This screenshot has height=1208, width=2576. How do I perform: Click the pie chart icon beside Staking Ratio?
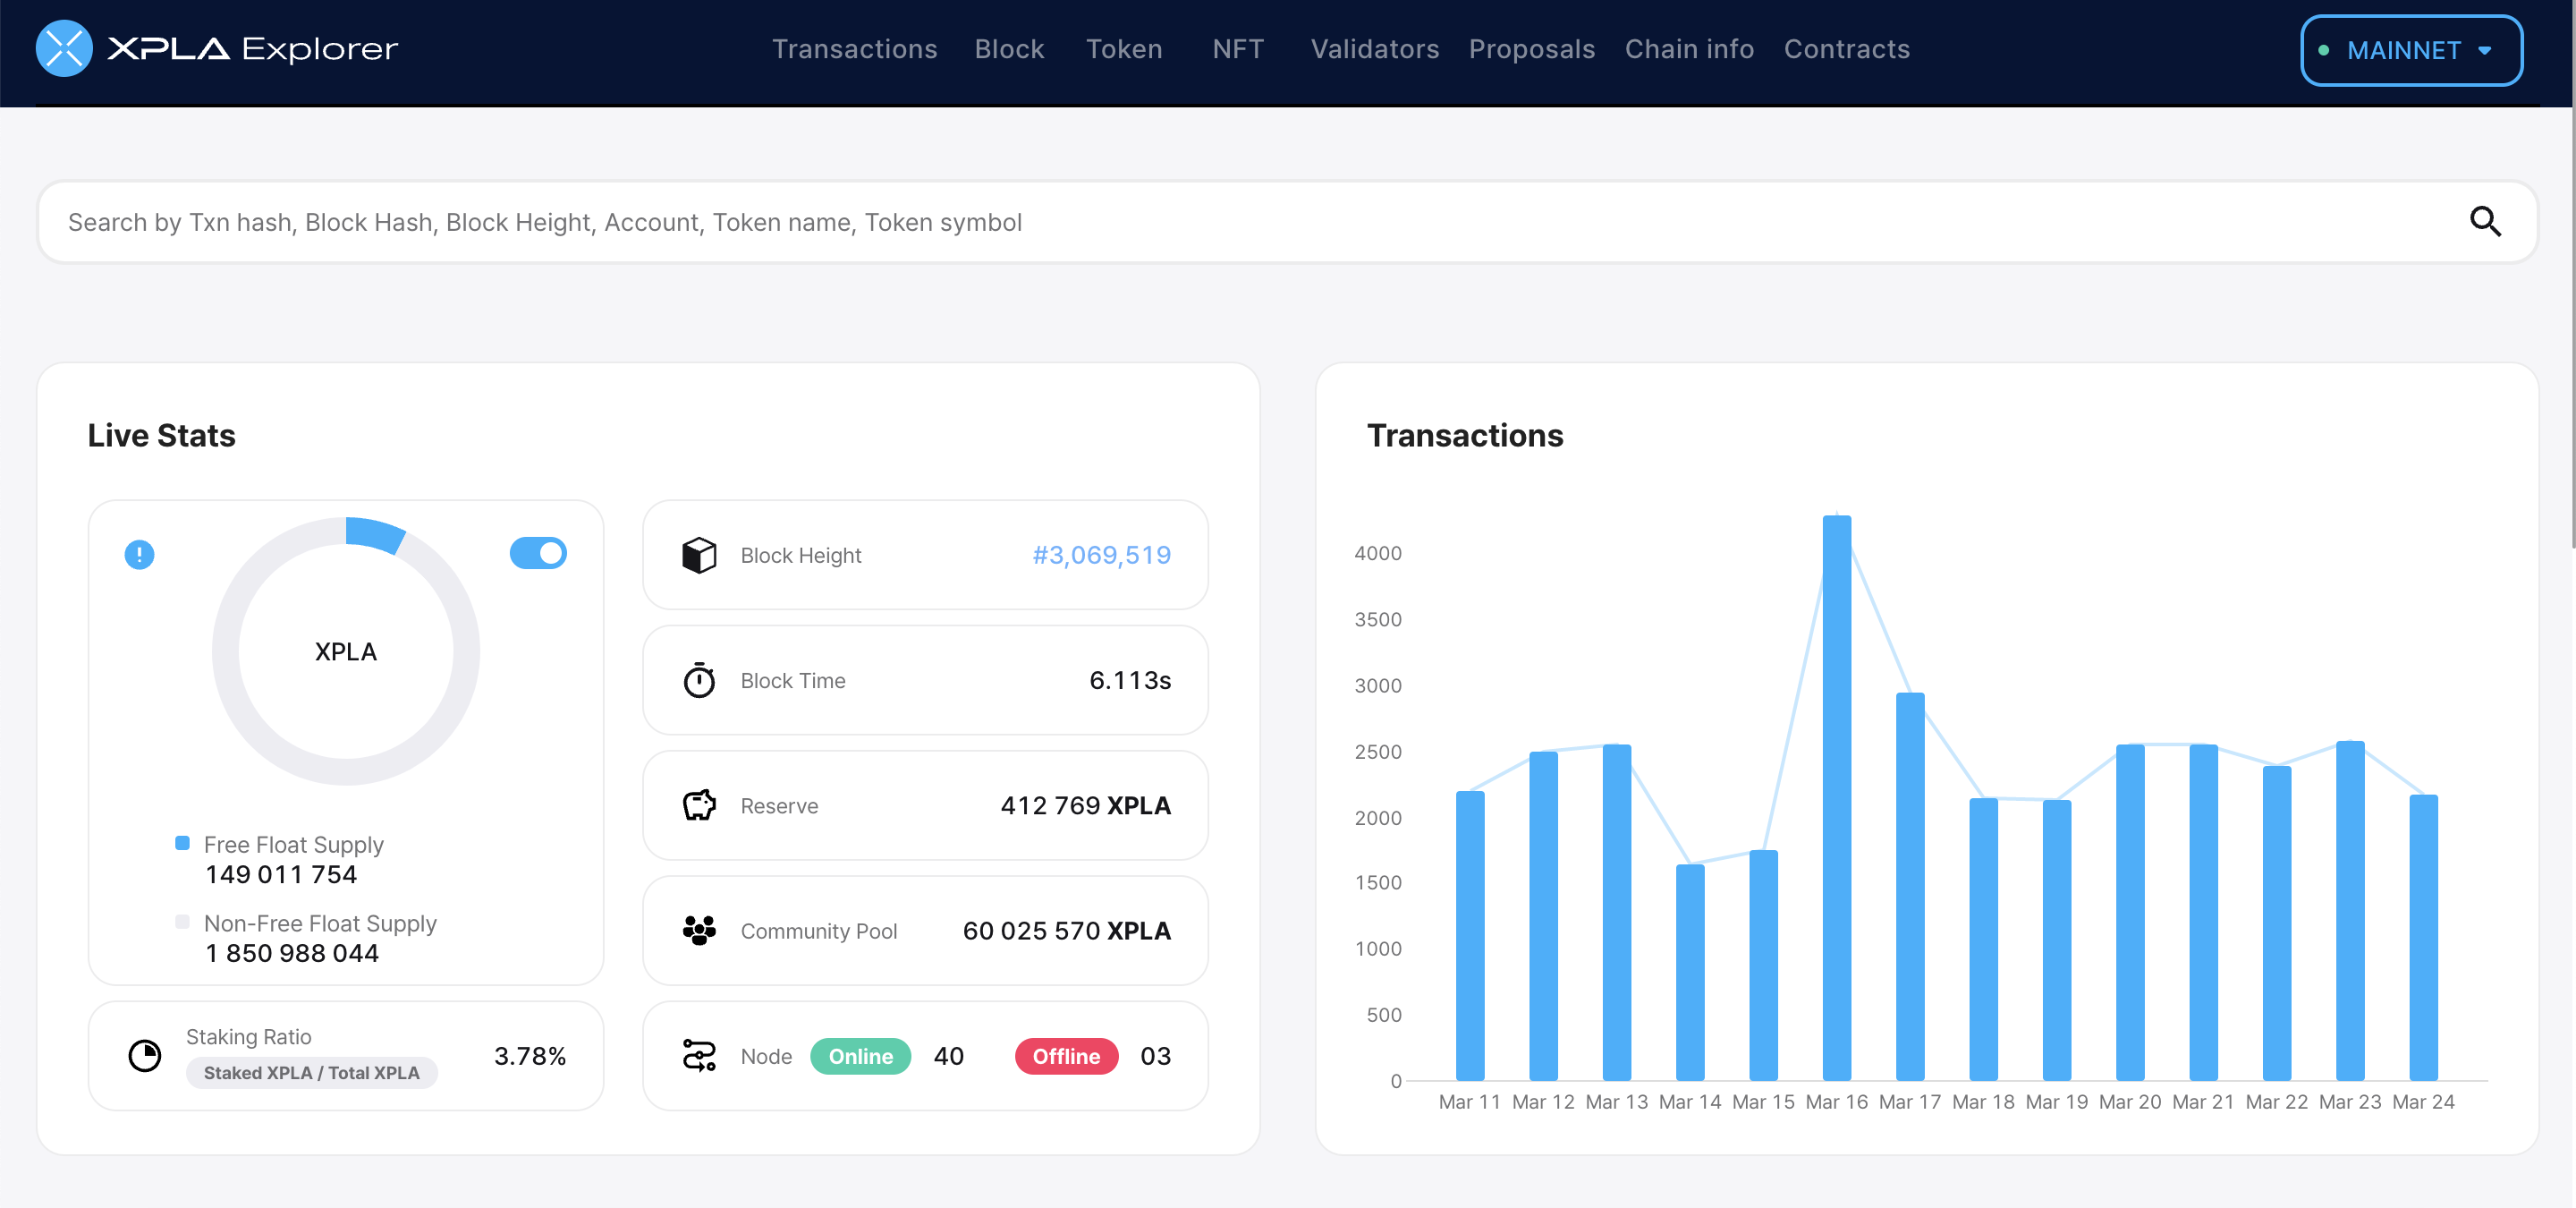(145, 1054)
